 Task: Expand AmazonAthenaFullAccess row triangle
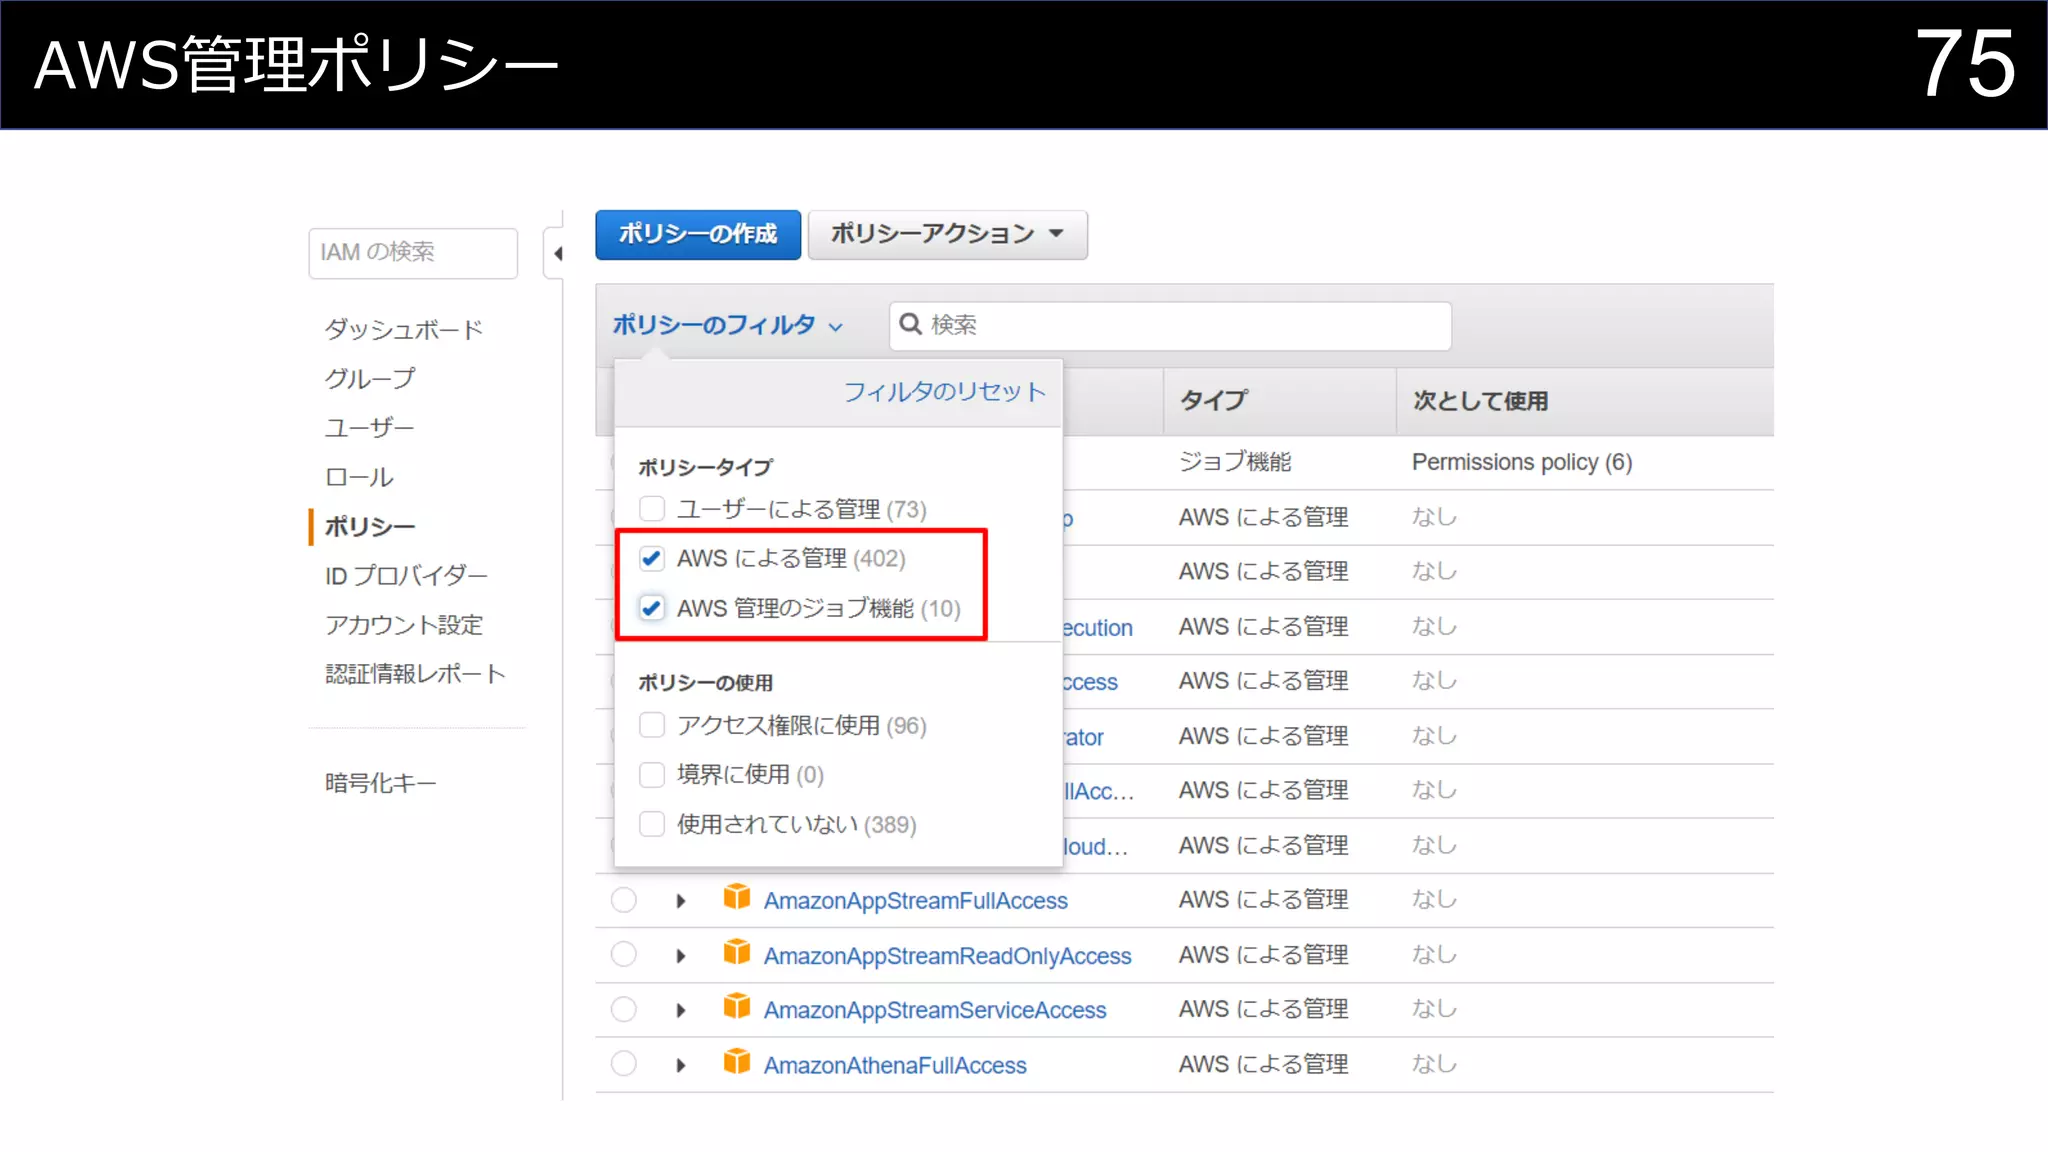tap(681, 1065)
